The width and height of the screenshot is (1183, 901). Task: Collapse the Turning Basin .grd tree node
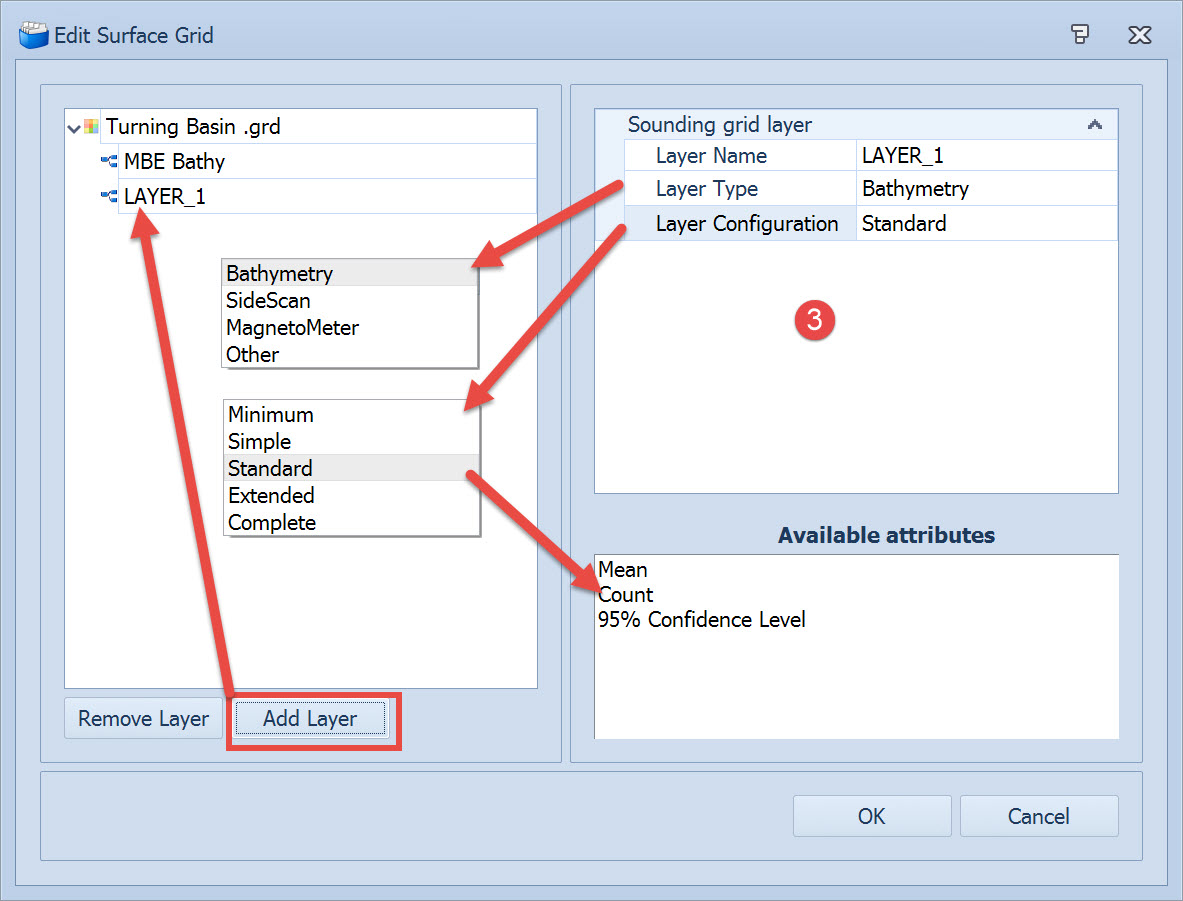(x=74, y=128)
